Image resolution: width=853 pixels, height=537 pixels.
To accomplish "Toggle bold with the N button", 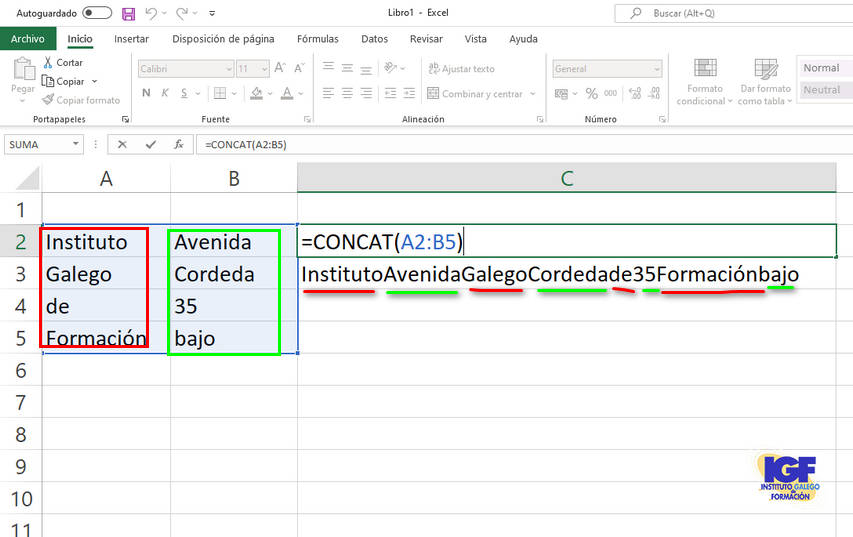I will point(146,93).
